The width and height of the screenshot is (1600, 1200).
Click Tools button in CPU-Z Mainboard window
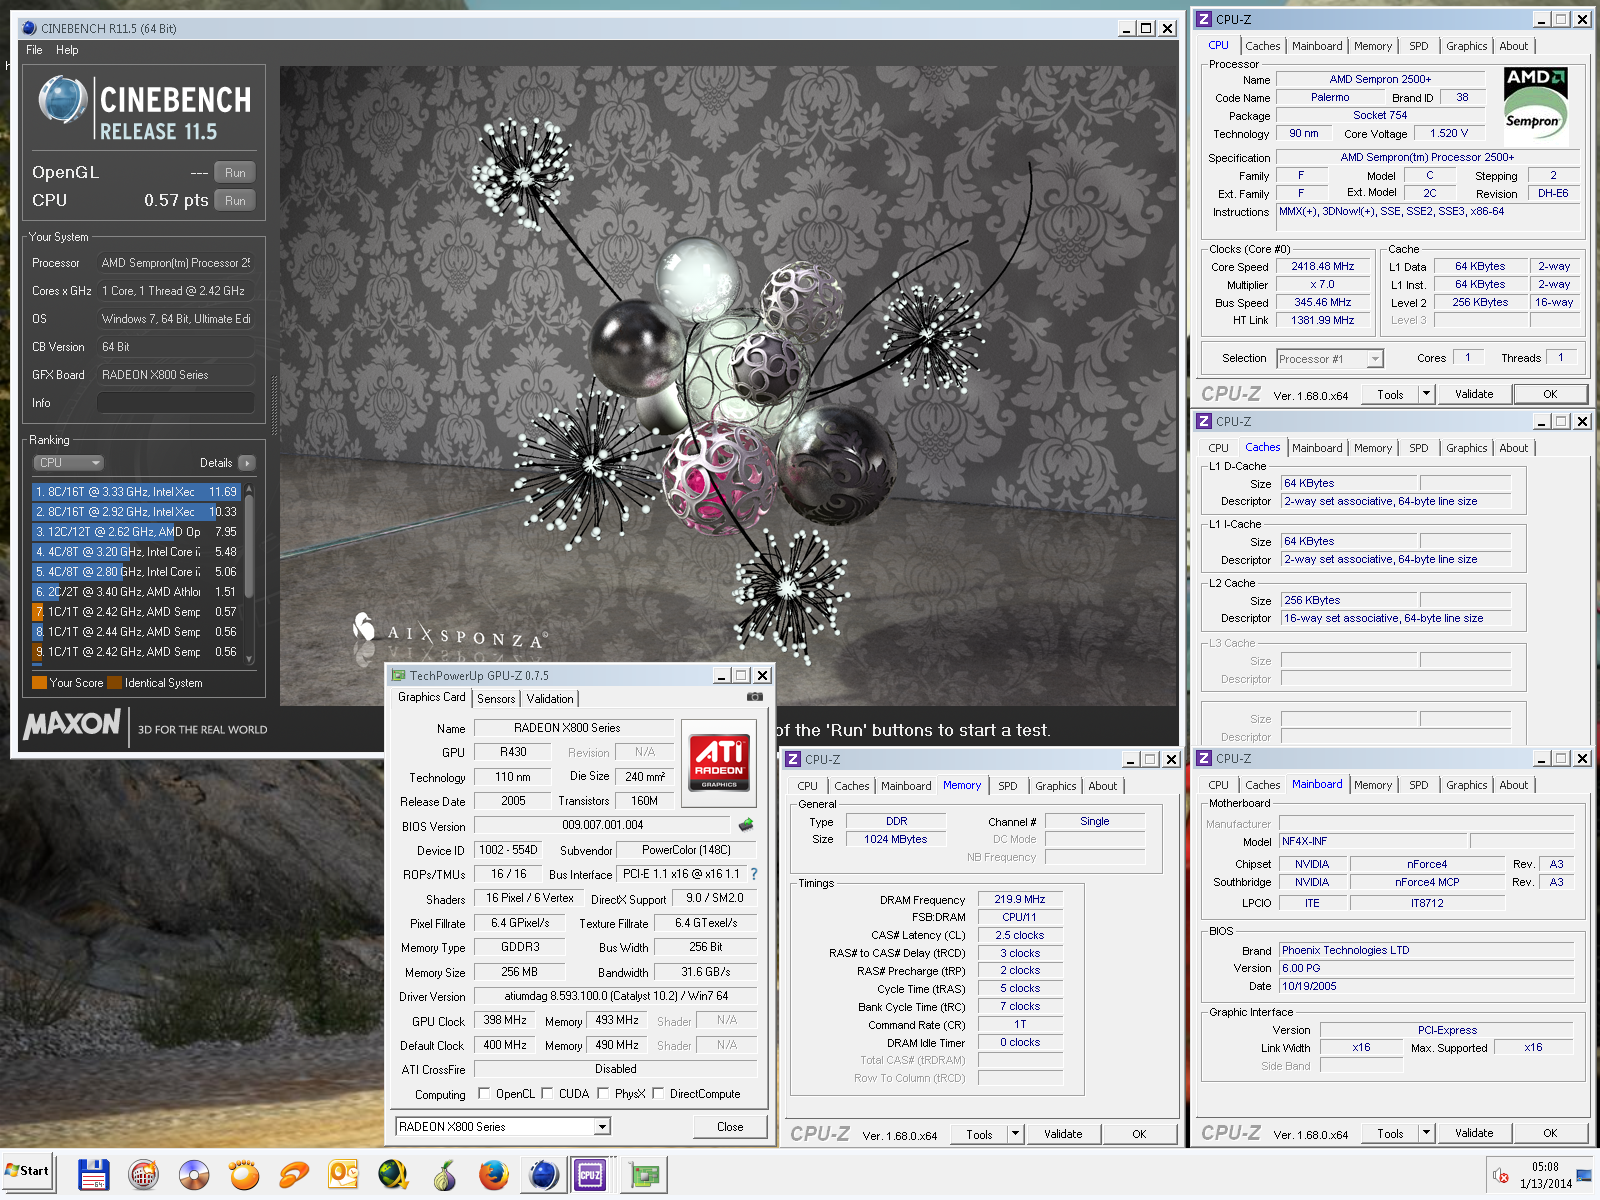coord(1390,1133)
